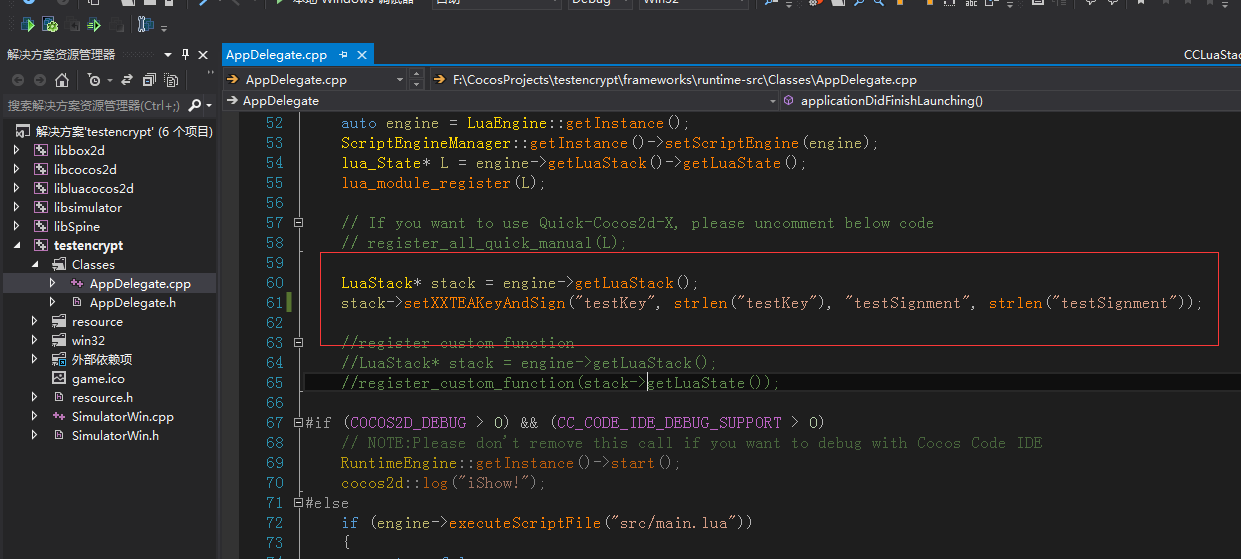Expand the libSpine project node

point(15,226)
